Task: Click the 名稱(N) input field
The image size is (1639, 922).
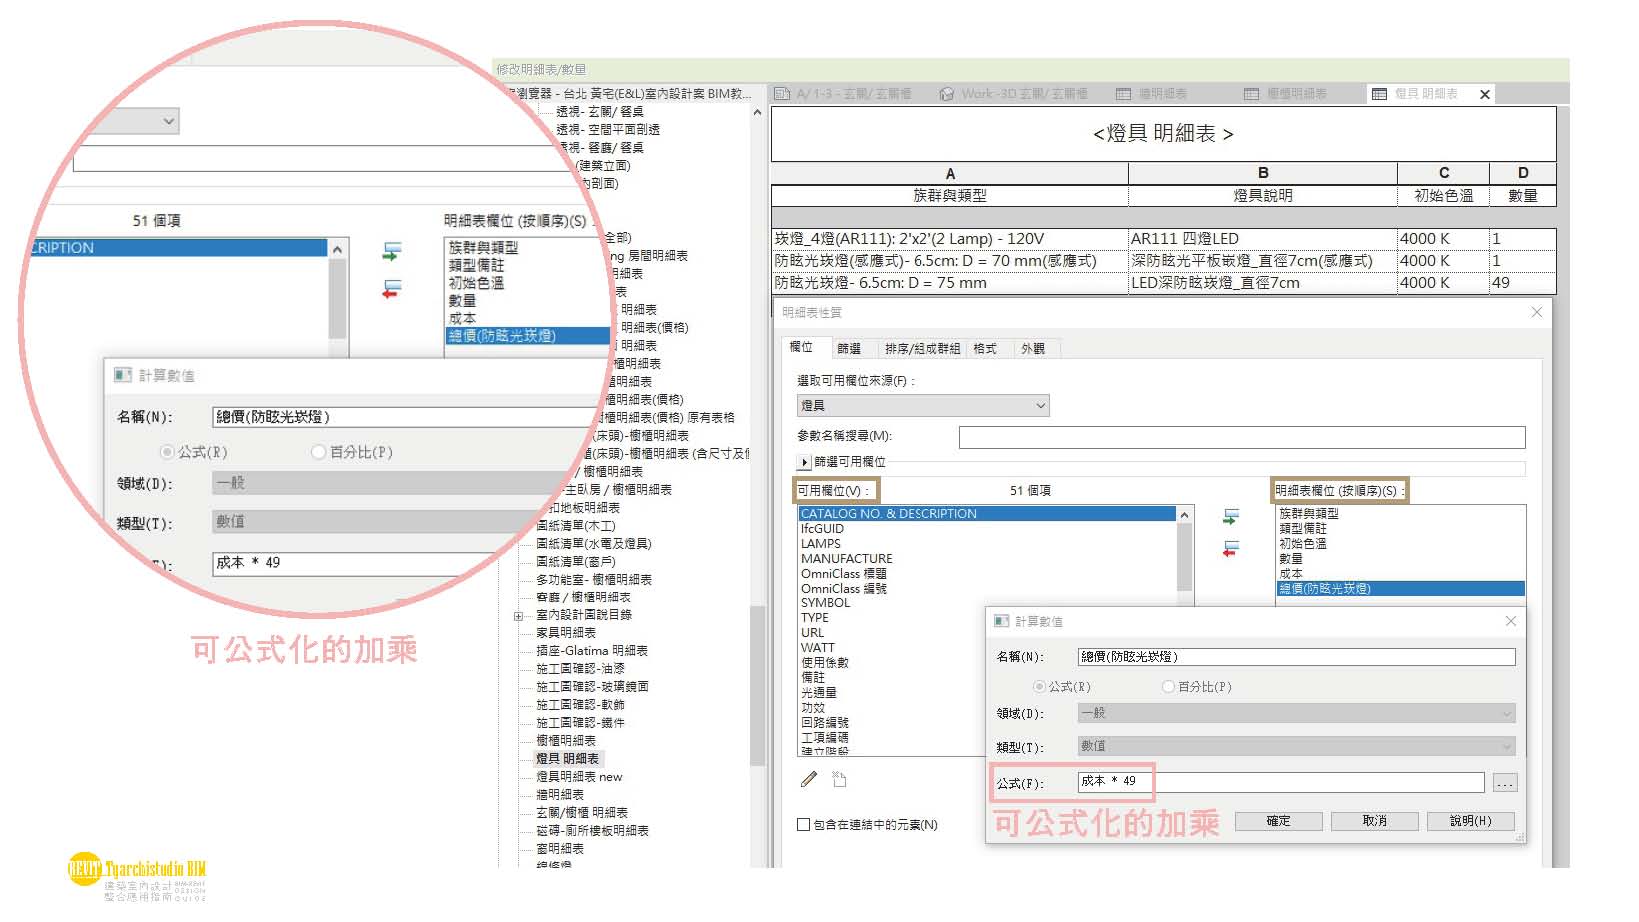Action: click(1296, 657)
